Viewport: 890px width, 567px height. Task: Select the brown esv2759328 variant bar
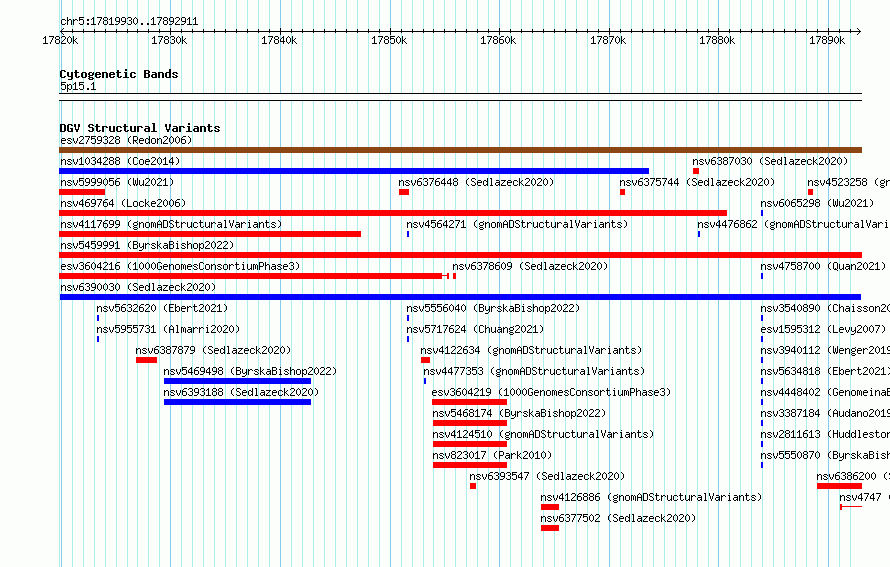(x=460, y=150)
